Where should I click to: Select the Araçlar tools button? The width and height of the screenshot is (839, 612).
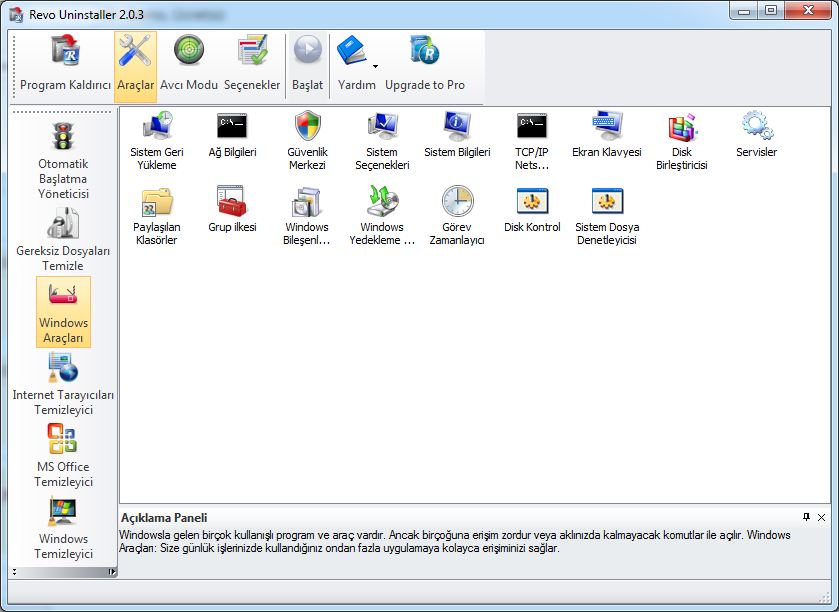135,65
